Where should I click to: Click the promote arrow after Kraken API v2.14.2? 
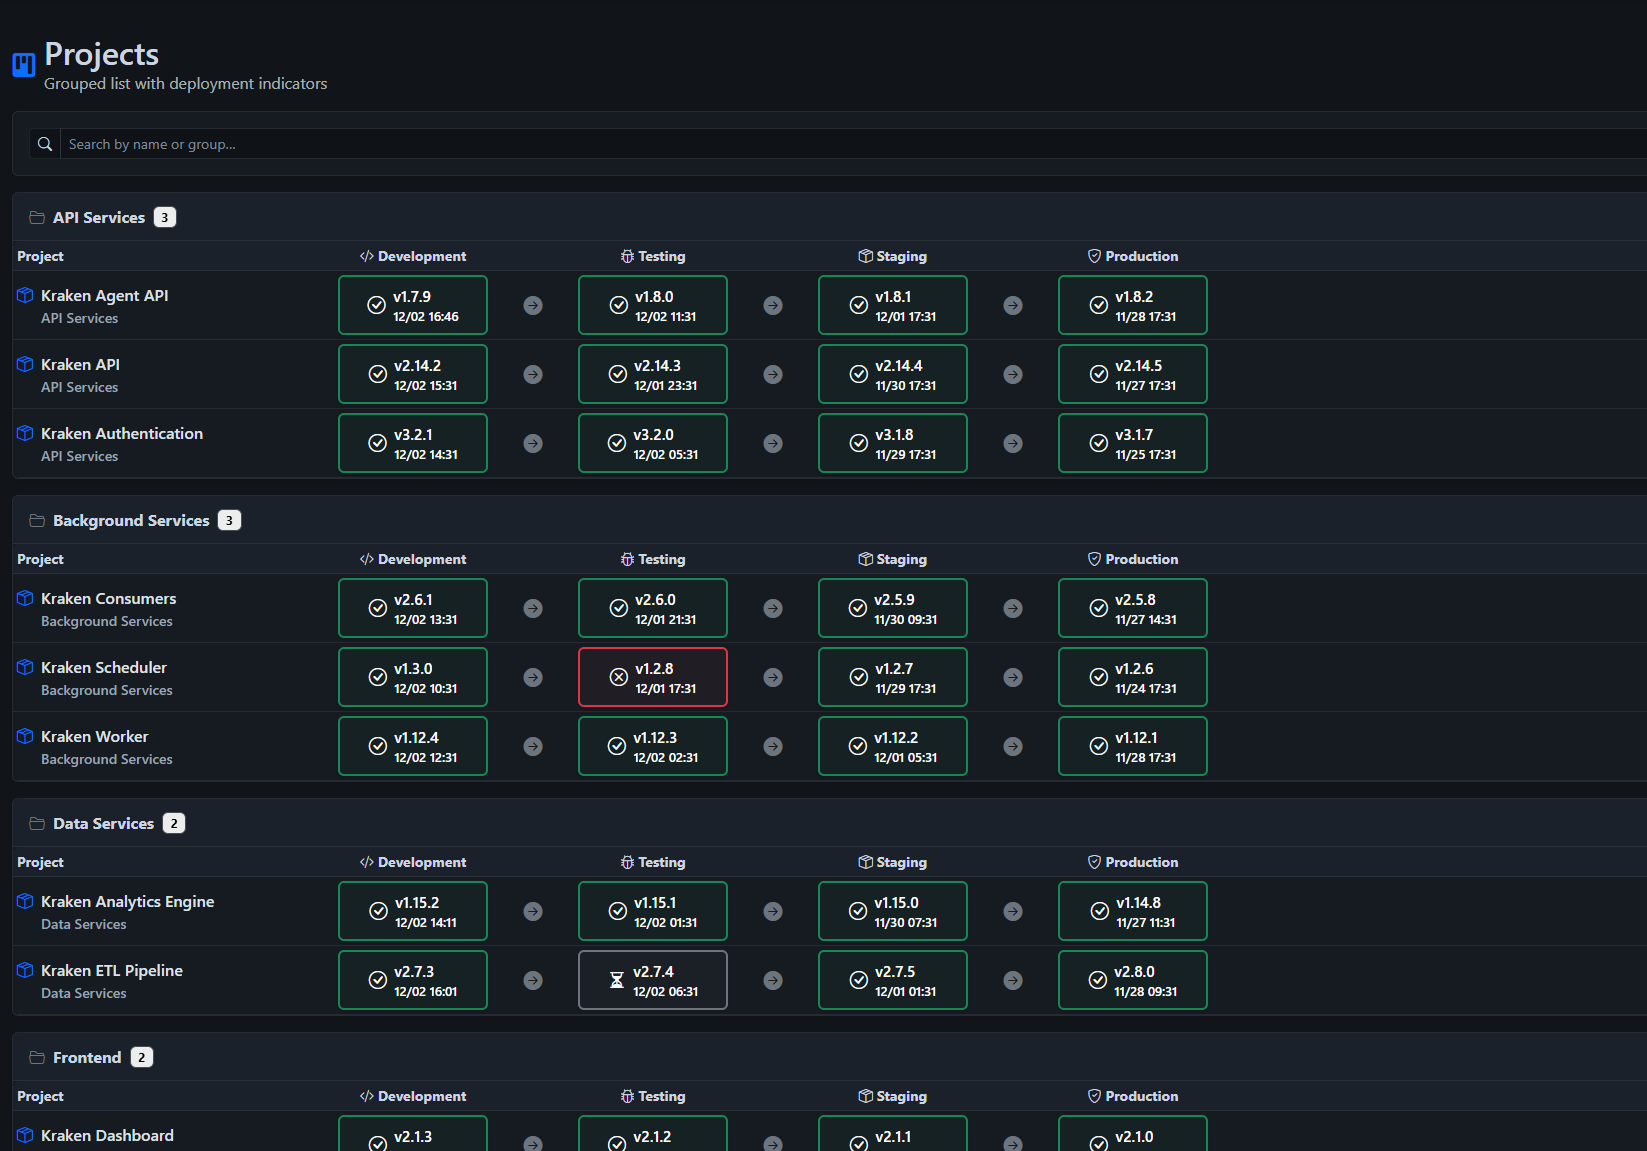532,374
